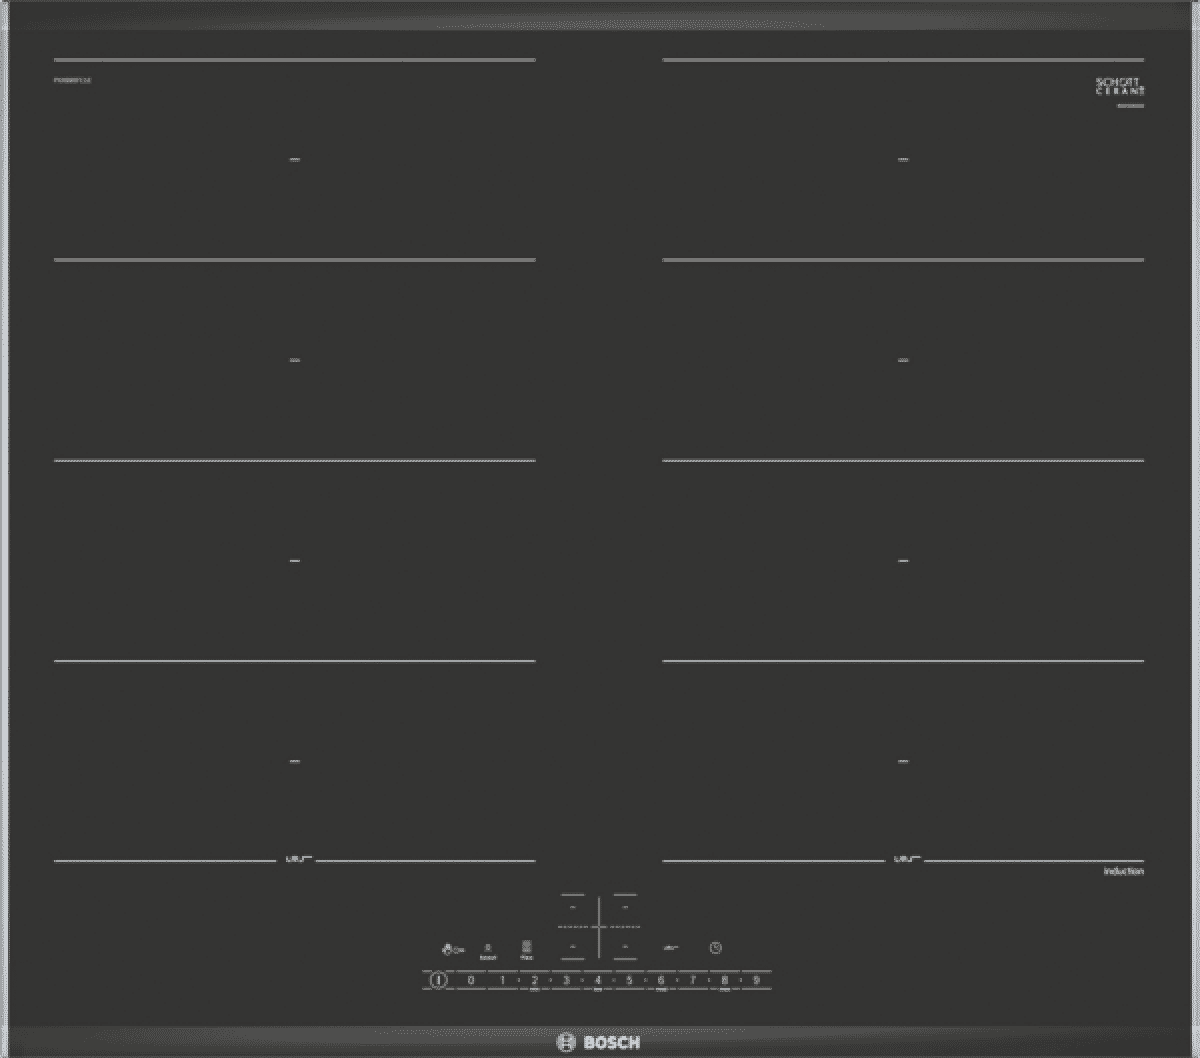Tap the timer clock symbol
Viewport: 1200px width, 1058px height.
[x=716, y=948]
